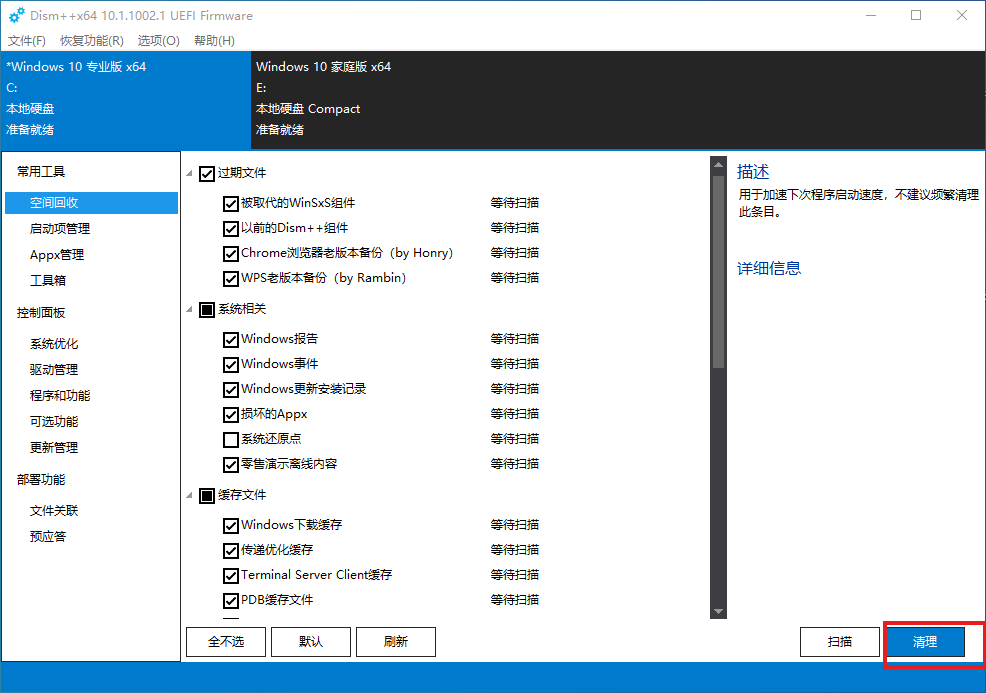Click 等待扫描 status beside PDB缓存文件

click(514, 600)
